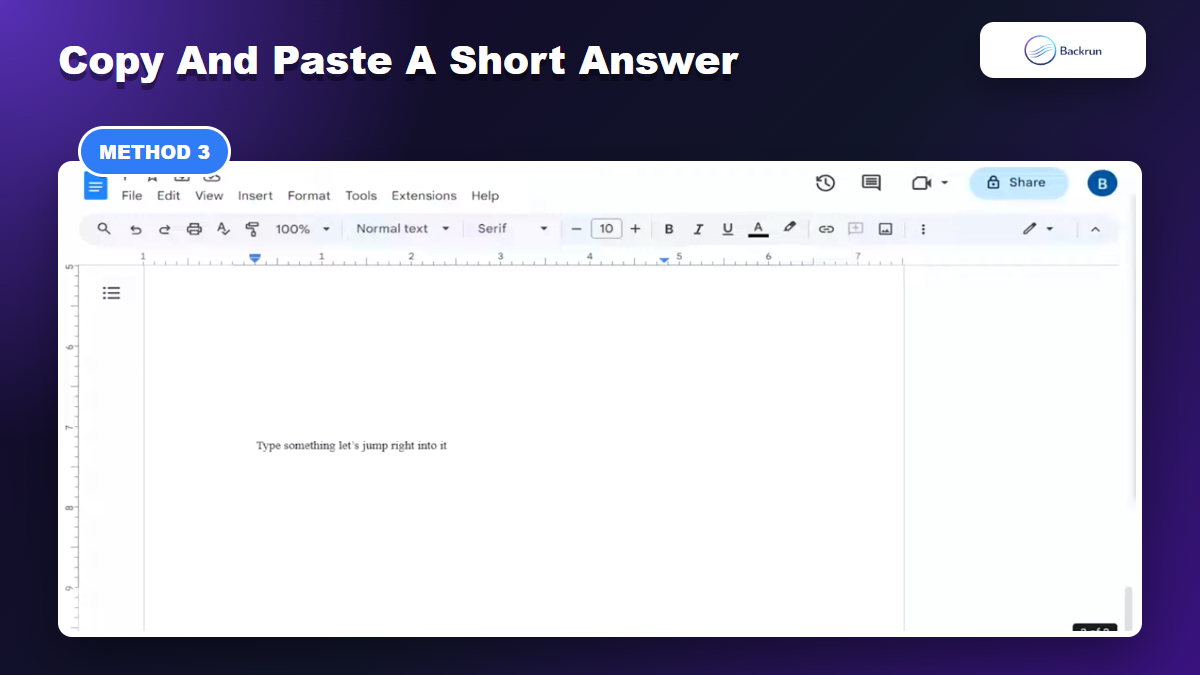Open the comment history icon

coord(871,183)
